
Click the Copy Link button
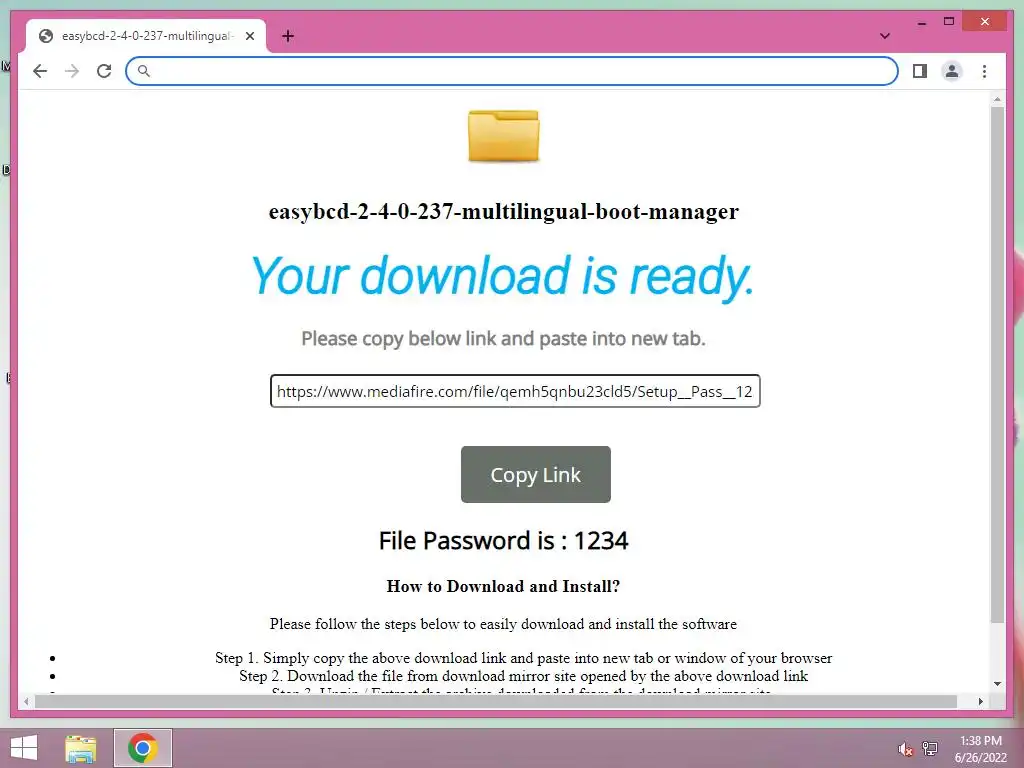[x=536, y=475]
